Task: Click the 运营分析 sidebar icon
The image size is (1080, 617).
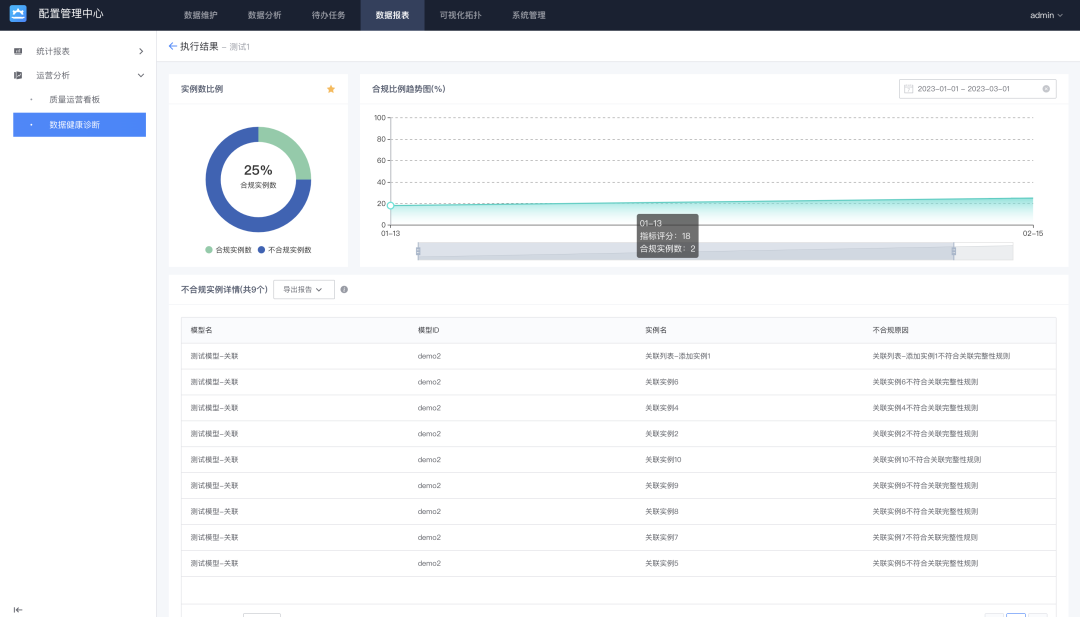Action: (18, 76)
